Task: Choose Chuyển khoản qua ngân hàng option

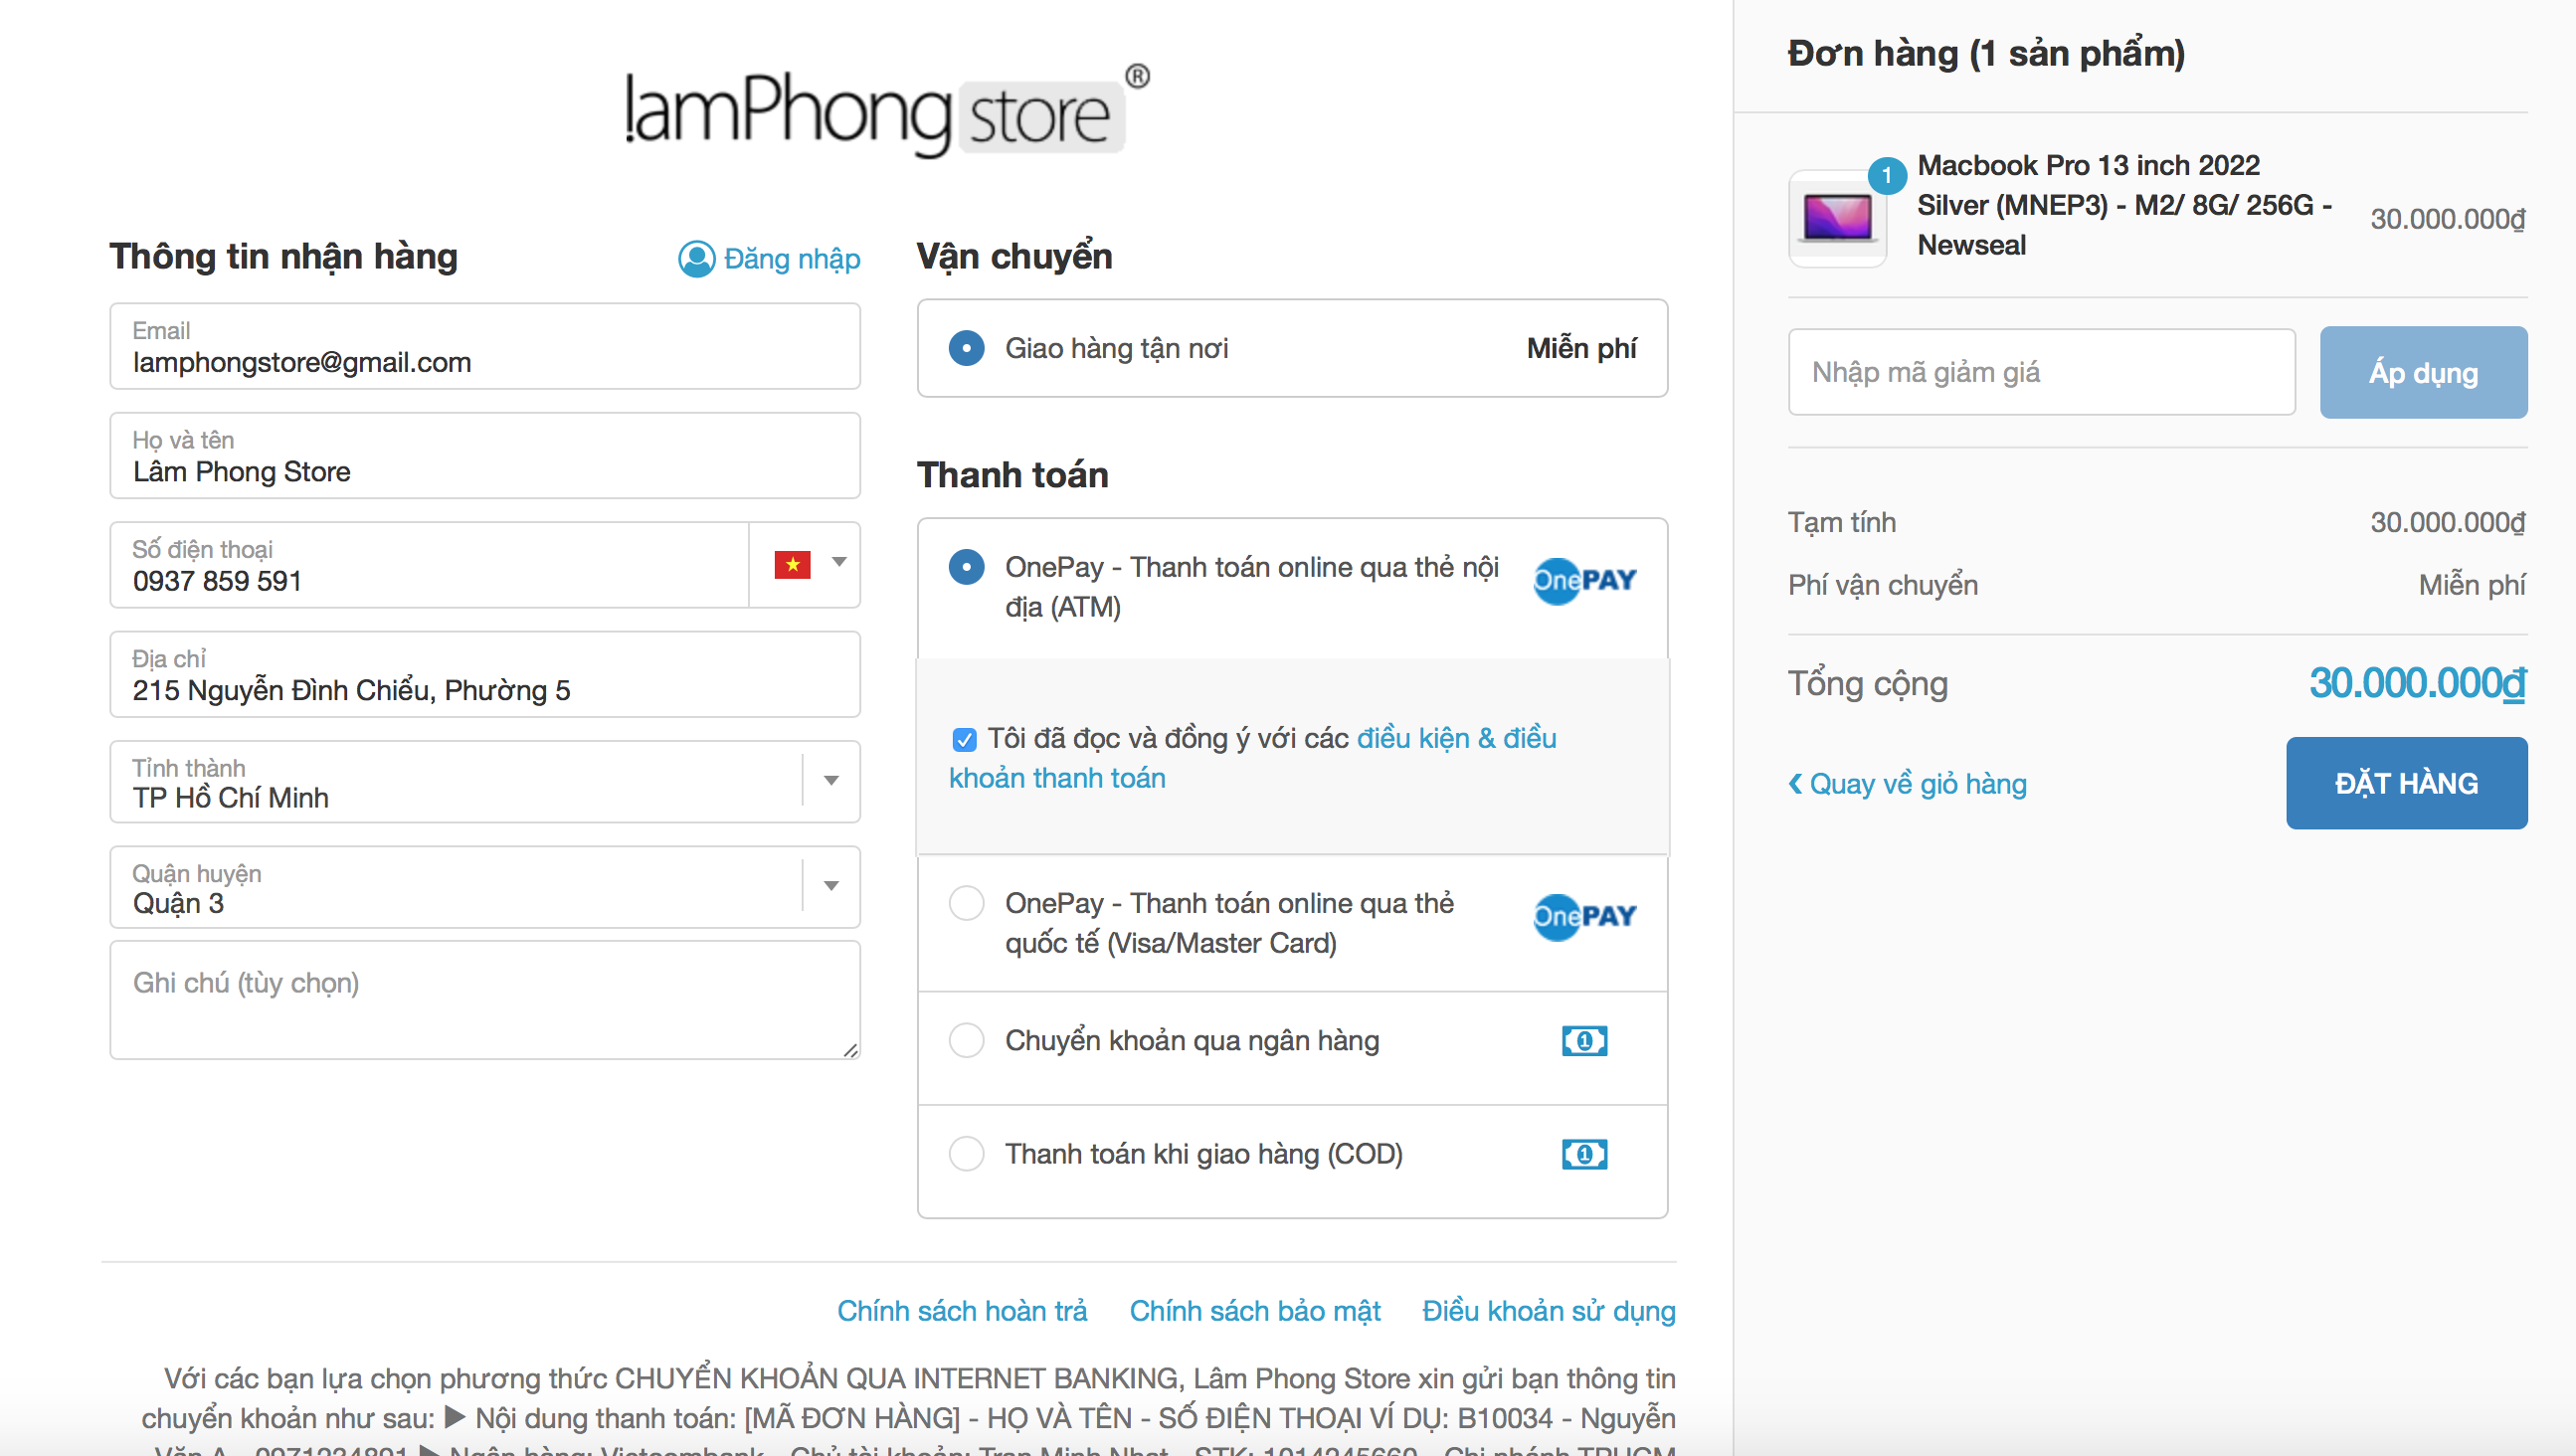Action: [966, 1041]
